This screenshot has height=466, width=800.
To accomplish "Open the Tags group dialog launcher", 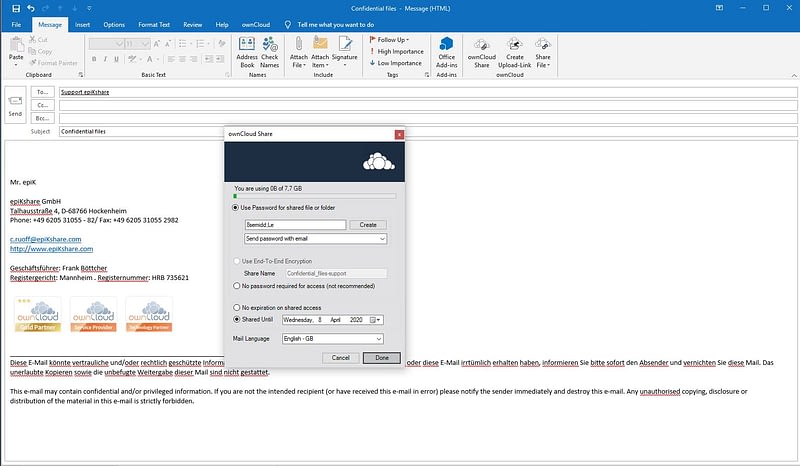I will coord(427,75).
